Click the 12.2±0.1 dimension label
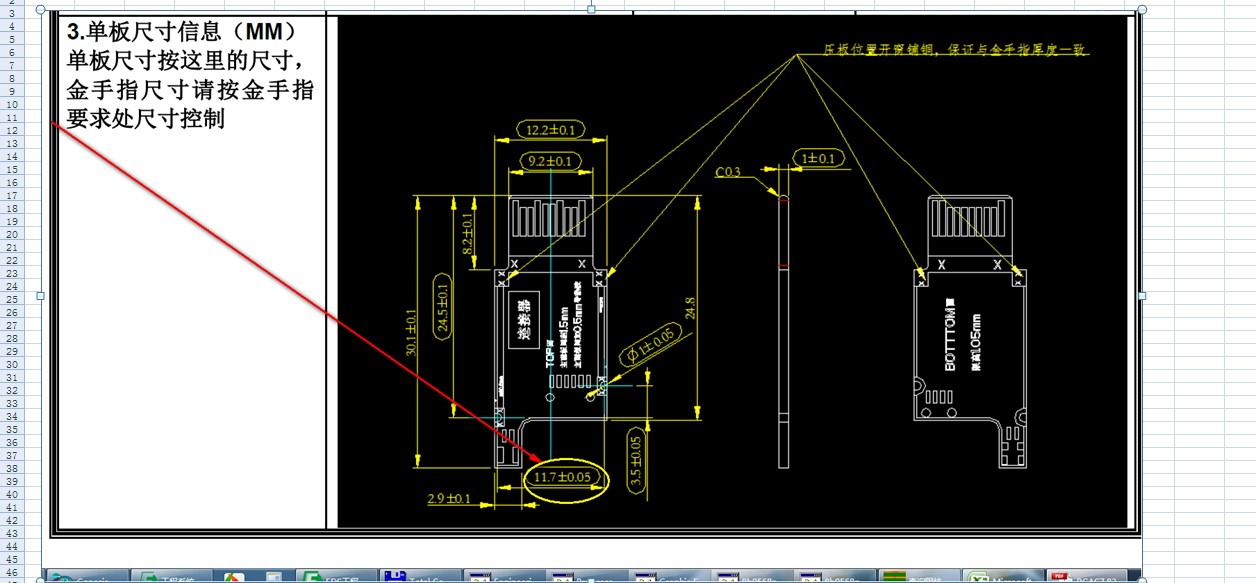 coord(551,130)
